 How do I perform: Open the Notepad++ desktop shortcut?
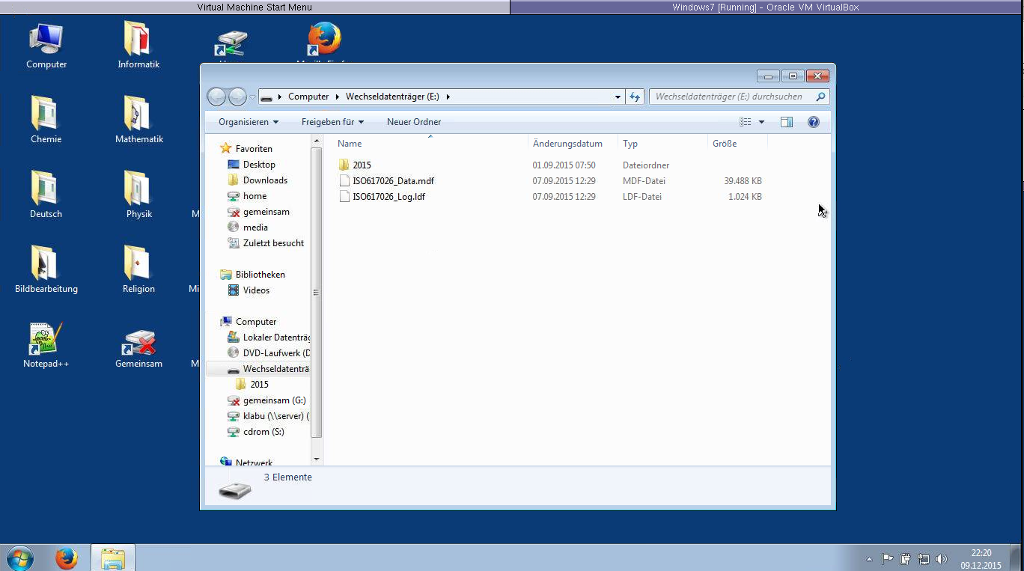pyautogui.click(x=45, y=341)
